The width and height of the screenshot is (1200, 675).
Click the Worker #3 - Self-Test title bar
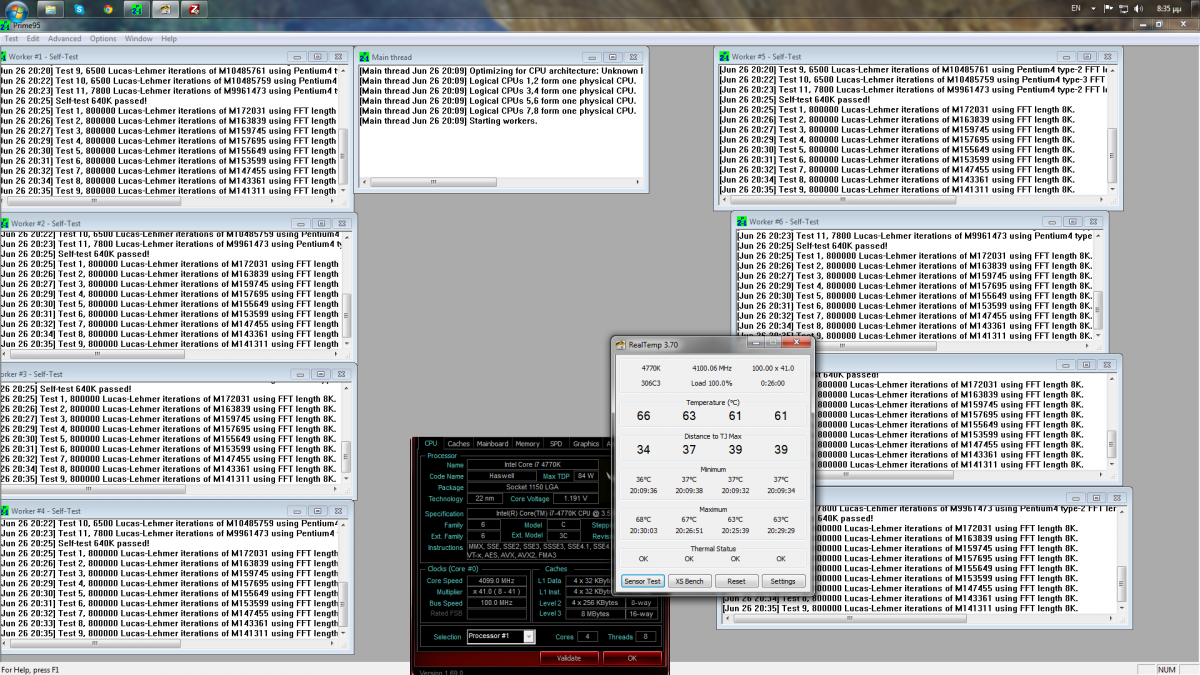tap(176, 374)
